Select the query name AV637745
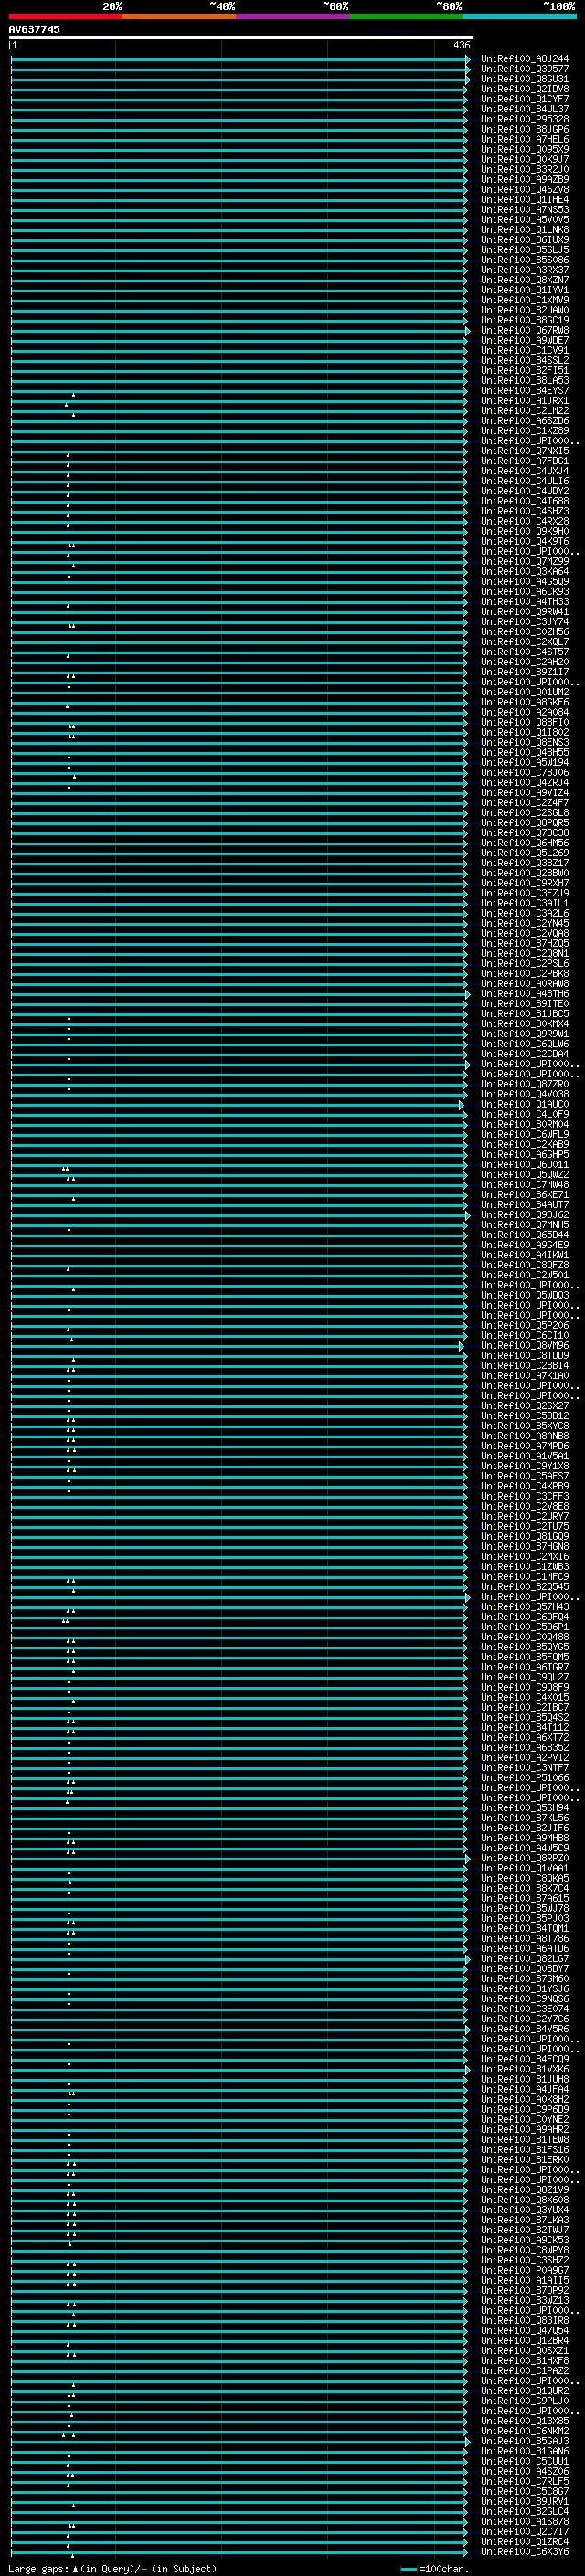Viewport: 585px width, 2576px height. 34,29
